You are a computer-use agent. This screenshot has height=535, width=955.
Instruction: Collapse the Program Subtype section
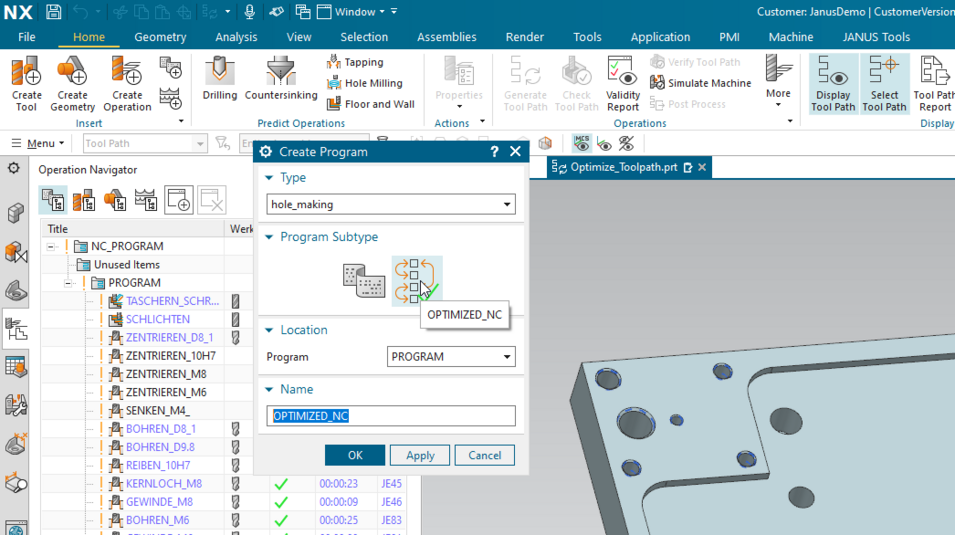coord(269,237)
